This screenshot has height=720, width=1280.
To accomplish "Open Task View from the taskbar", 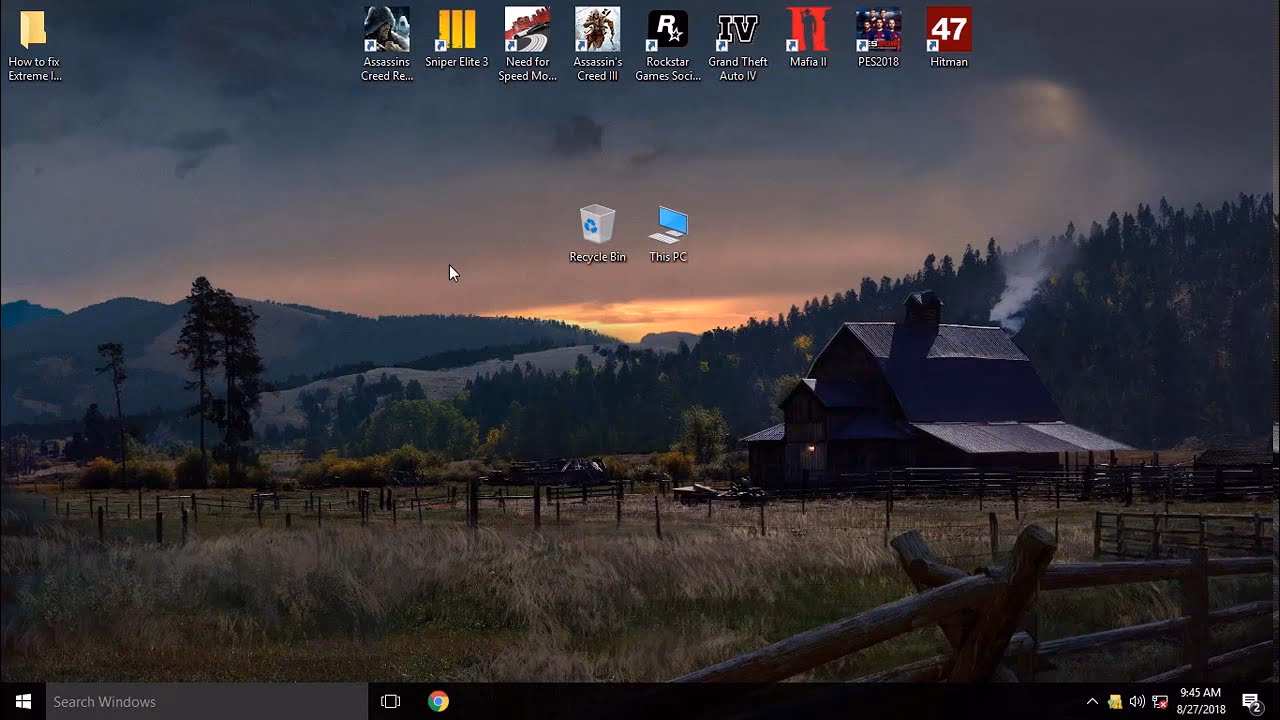I will tap(391, 701).
